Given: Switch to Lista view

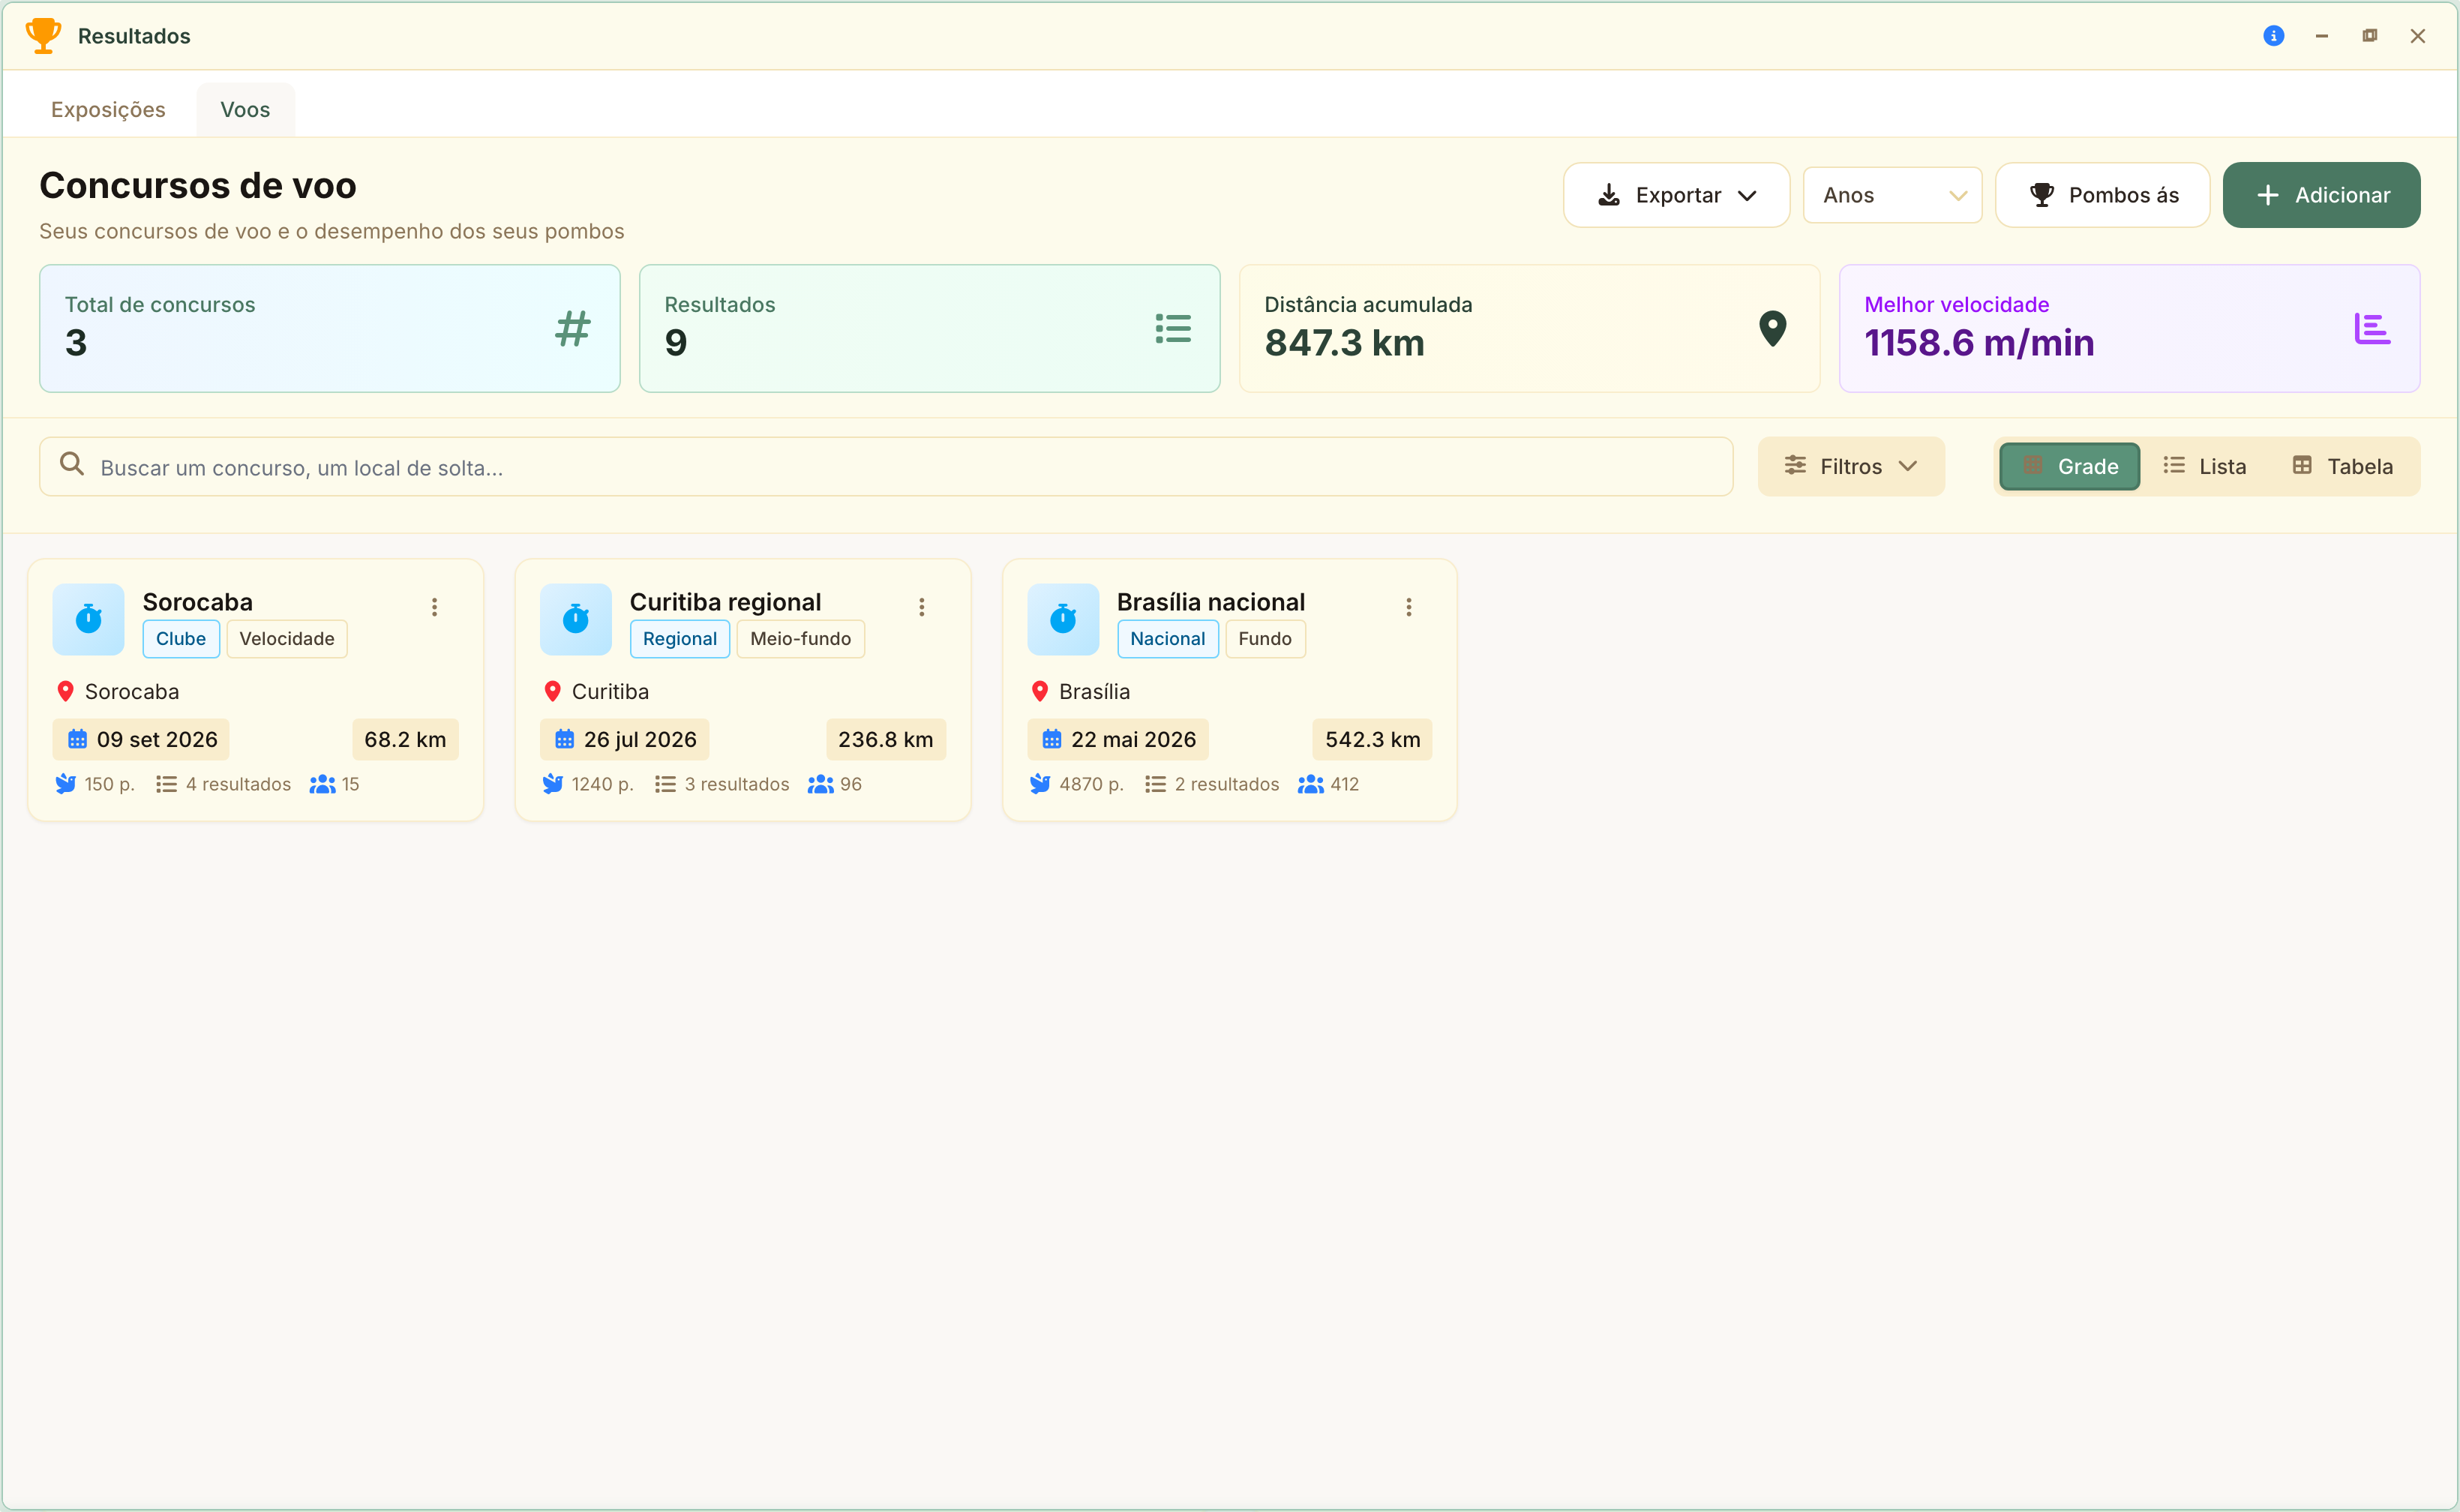Looking at the screenshot, I should click(2204, 466).
